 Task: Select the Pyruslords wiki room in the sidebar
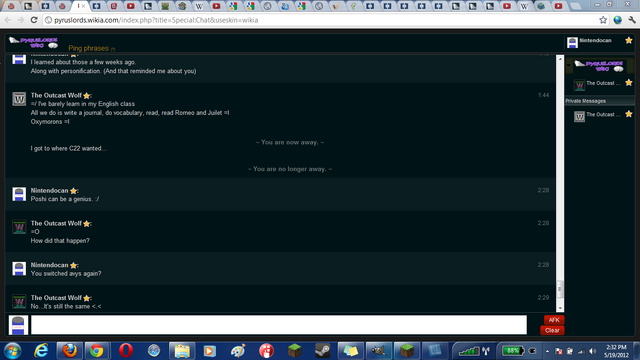599,65
